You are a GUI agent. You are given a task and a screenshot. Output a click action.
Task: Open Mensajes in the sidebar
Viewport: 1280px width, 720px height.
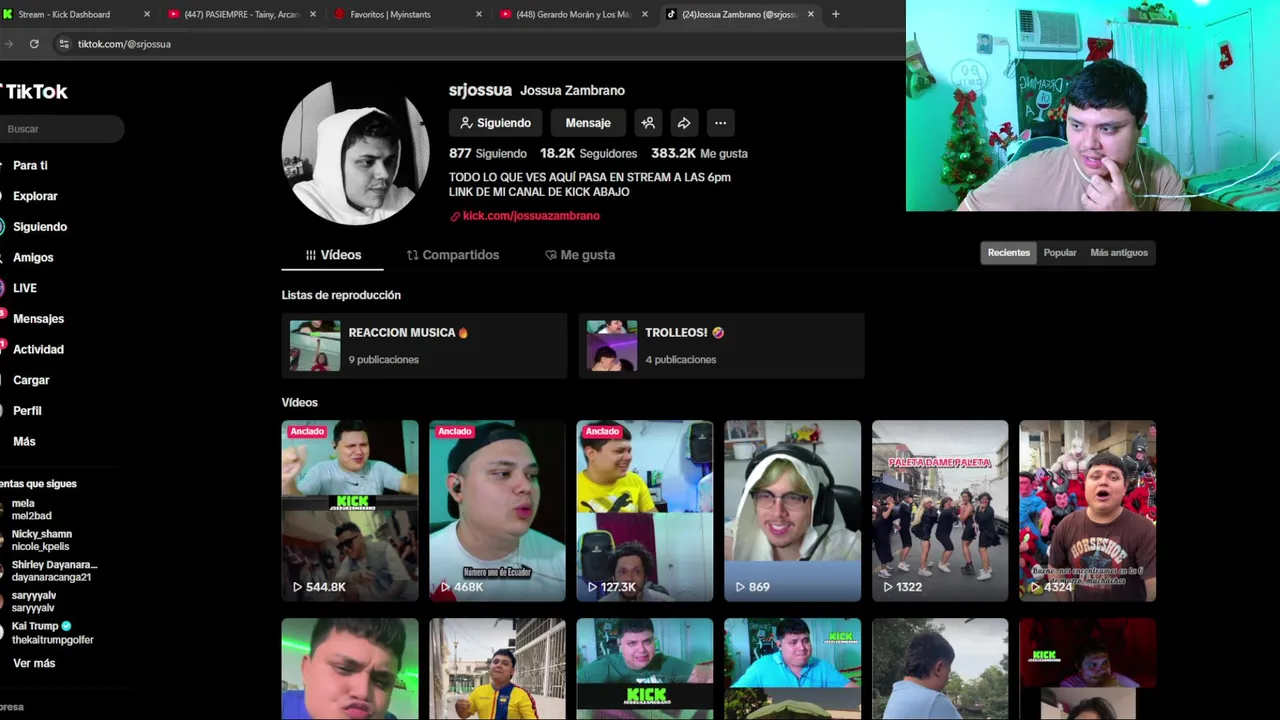click(x=38, y=319)
